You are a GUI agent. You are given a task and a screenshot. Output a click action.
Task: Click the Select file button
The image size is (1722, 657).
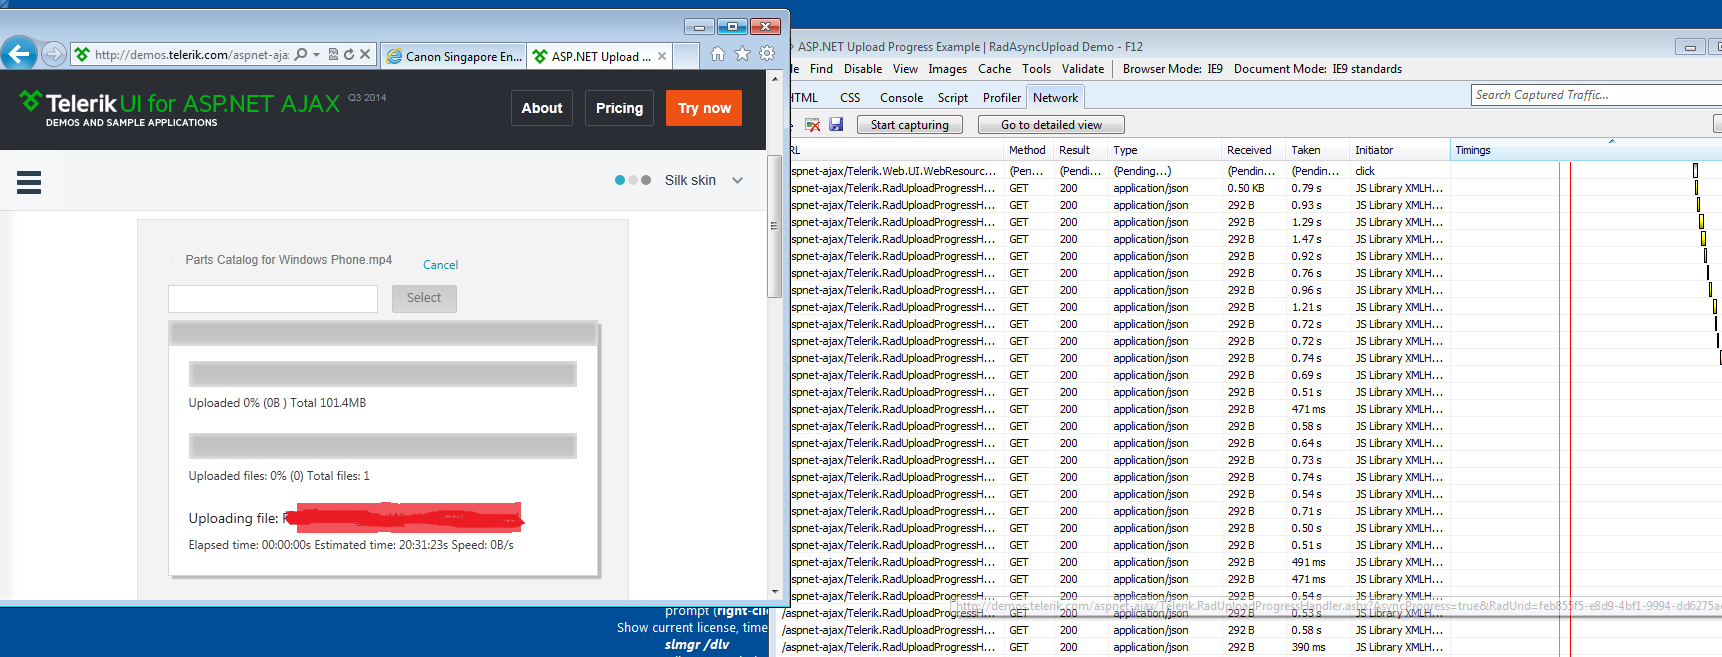point(424,298)
